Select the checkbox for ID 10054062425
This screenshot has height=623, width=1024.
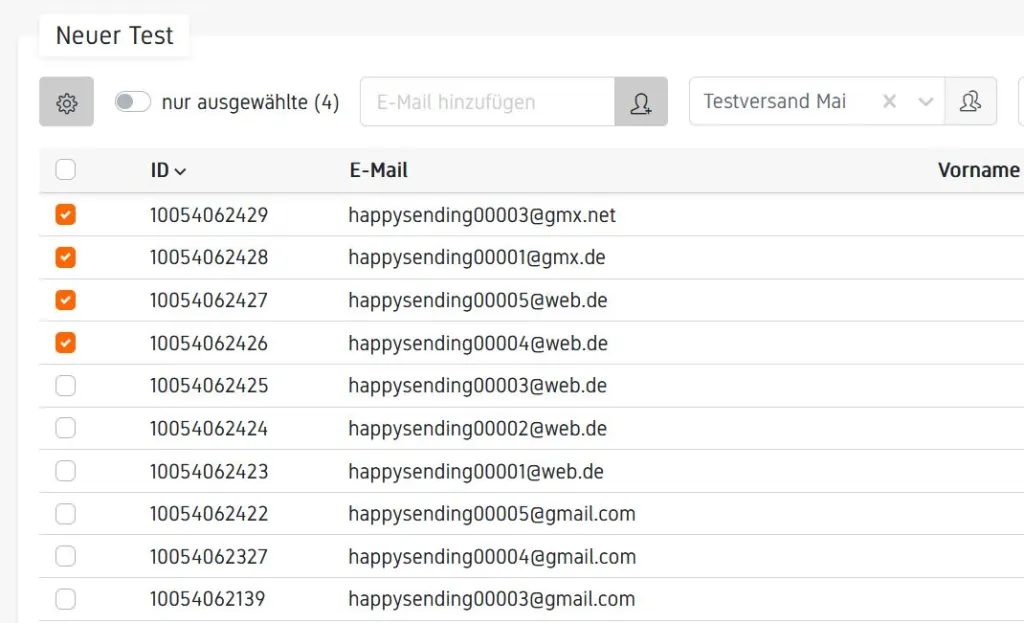point(65,386)
